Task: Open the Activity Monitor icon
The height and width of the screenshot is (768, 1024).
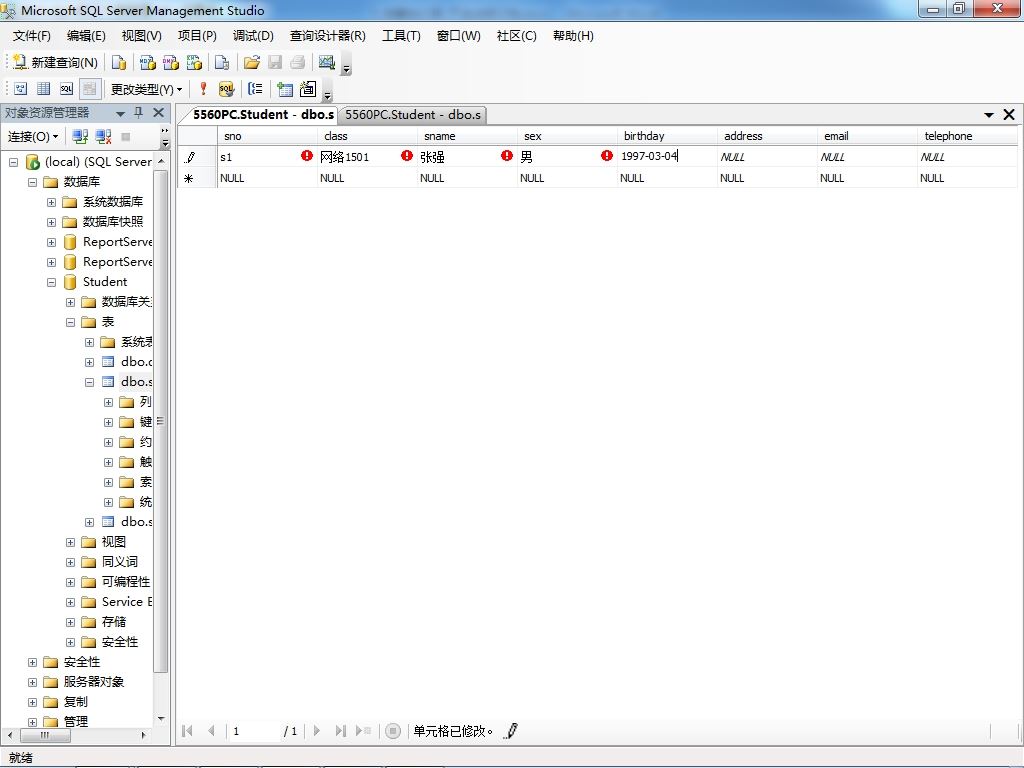Action: (x=327, y=62)
